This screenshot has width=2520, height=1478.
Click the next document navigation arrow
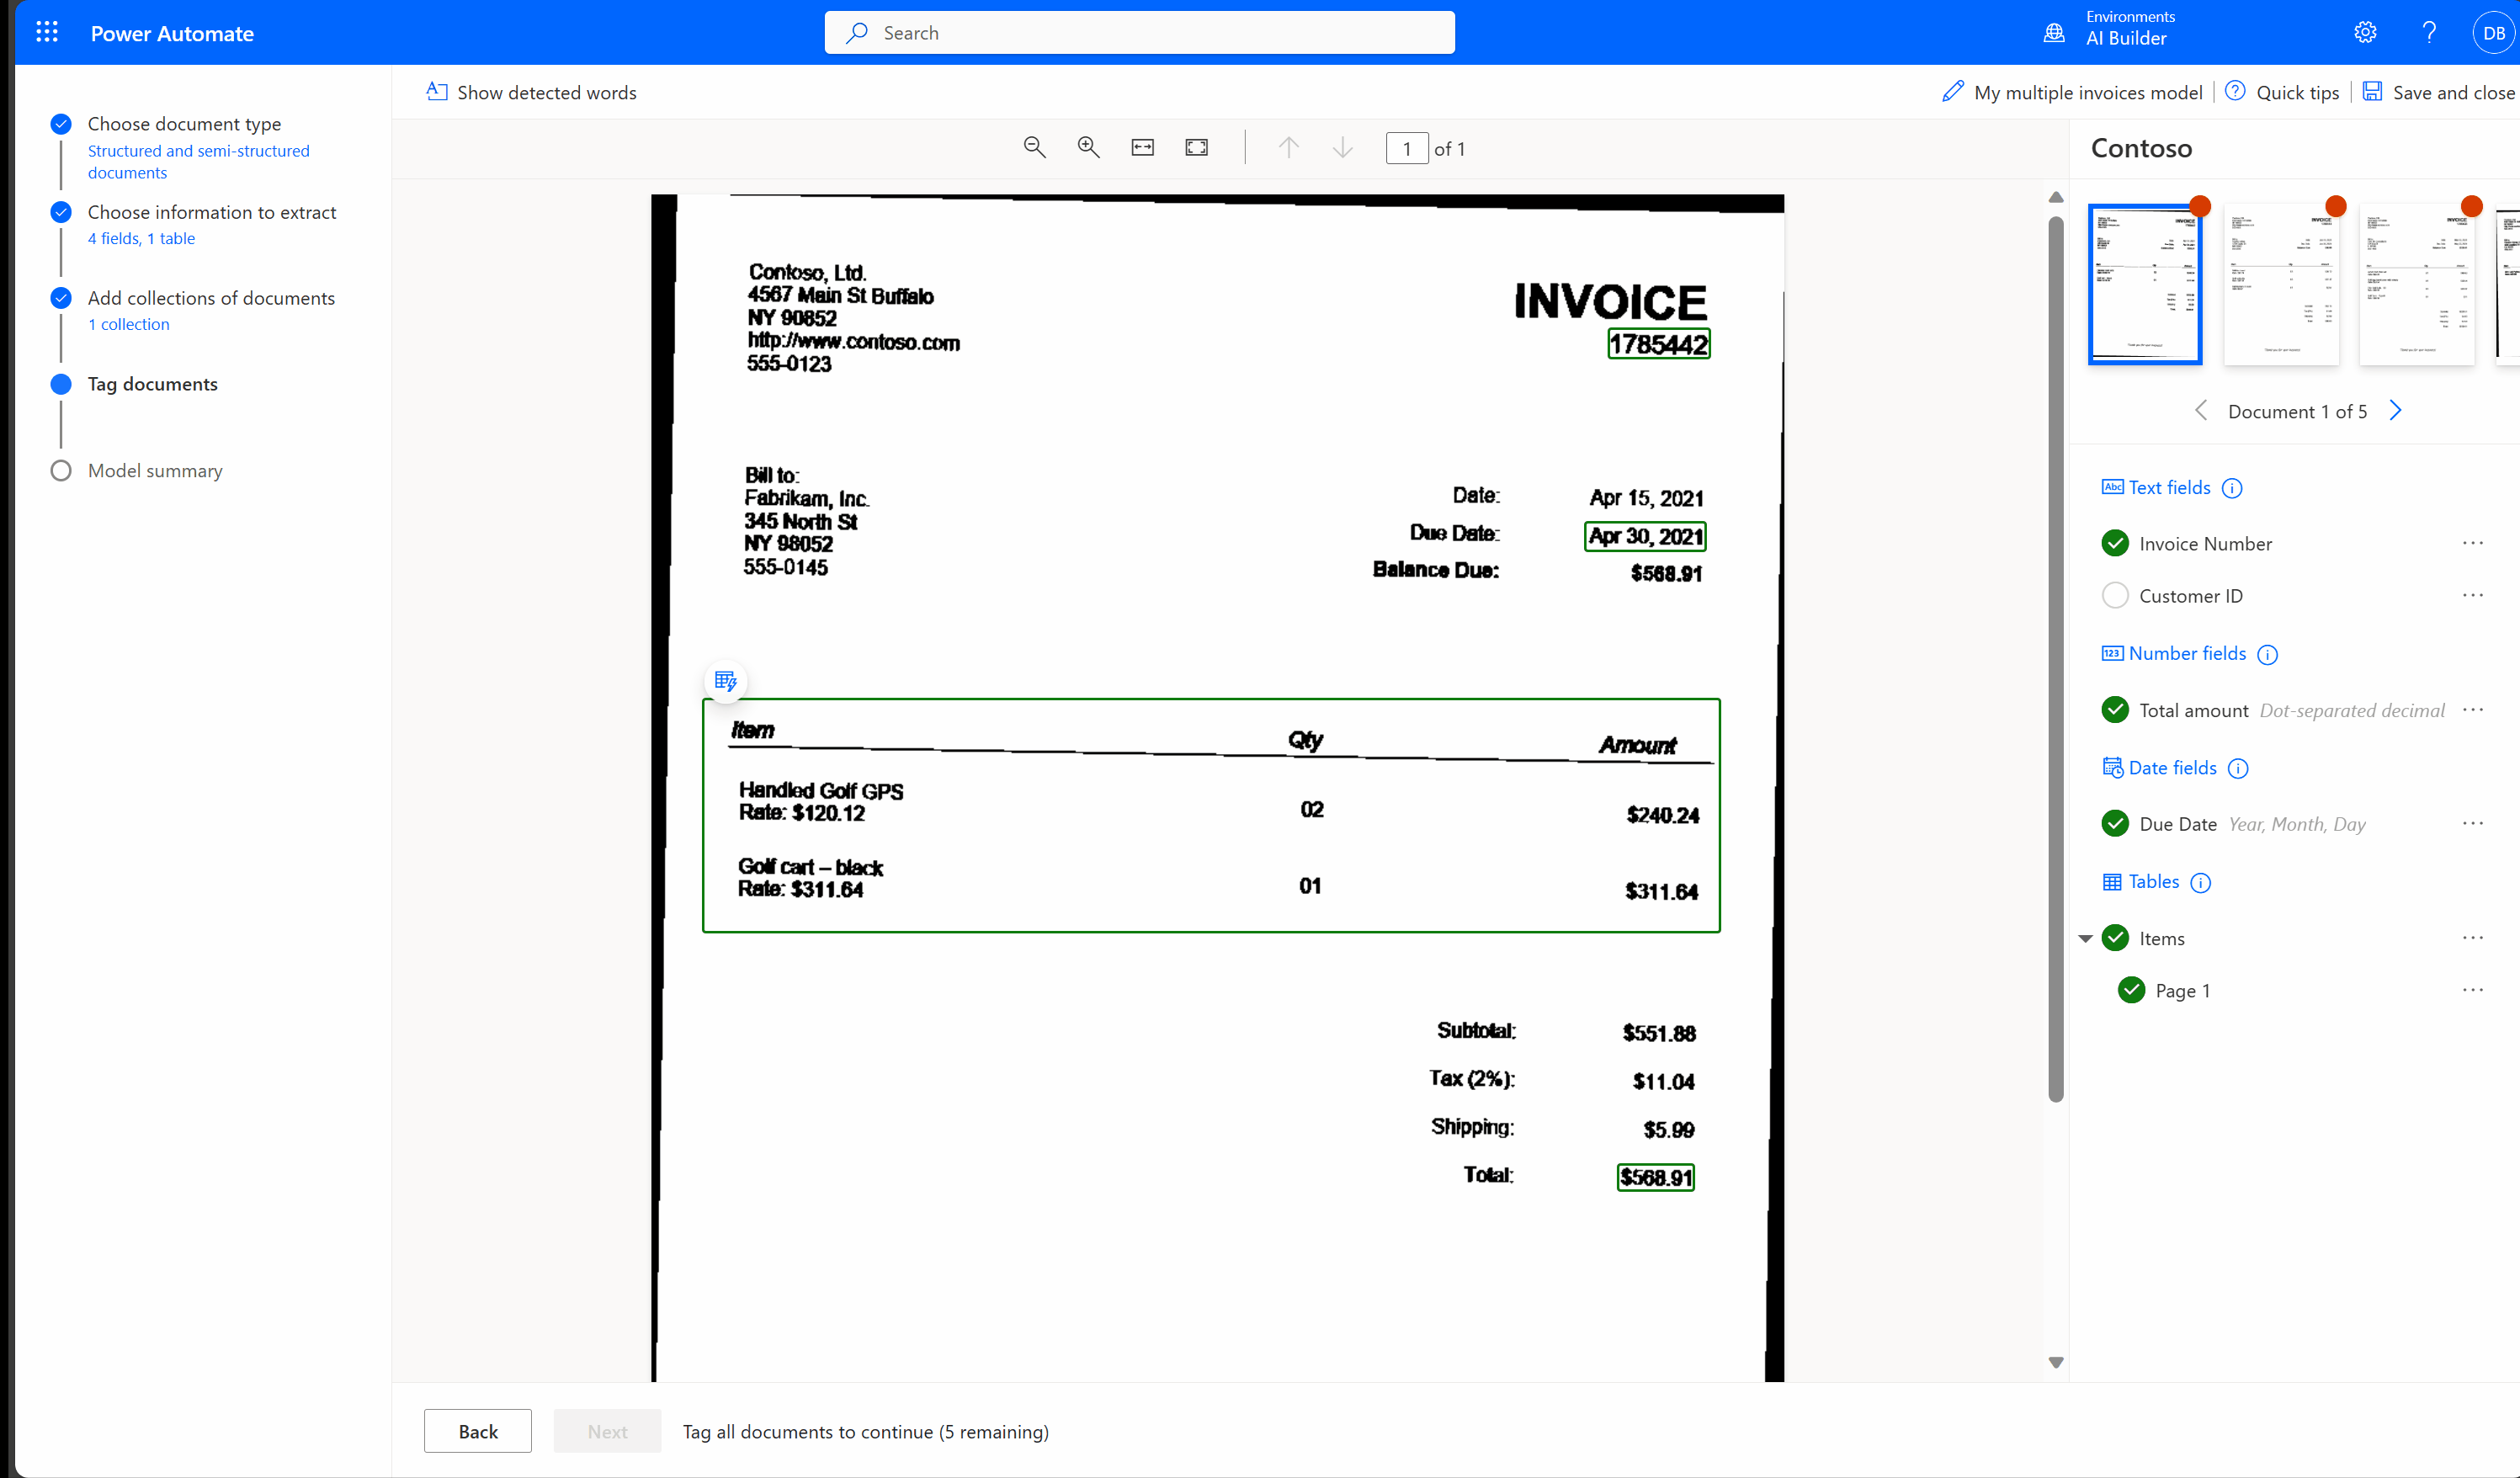point(2395,410)
